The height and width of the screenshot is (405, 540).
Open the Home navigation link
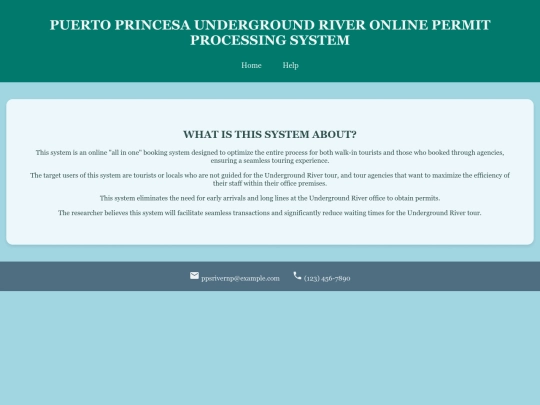251,65
